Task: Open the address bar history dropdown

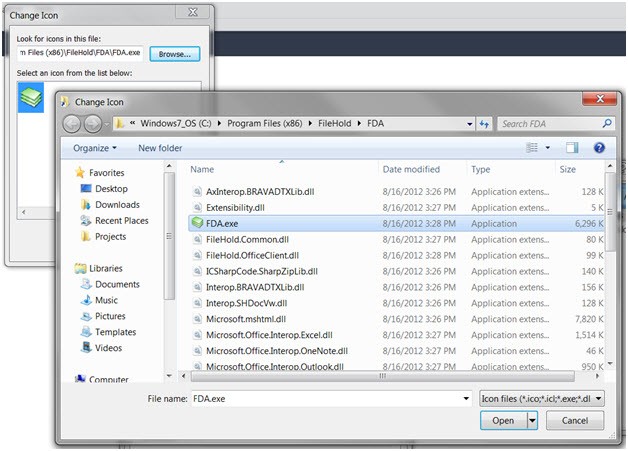Action: [469, 124]
